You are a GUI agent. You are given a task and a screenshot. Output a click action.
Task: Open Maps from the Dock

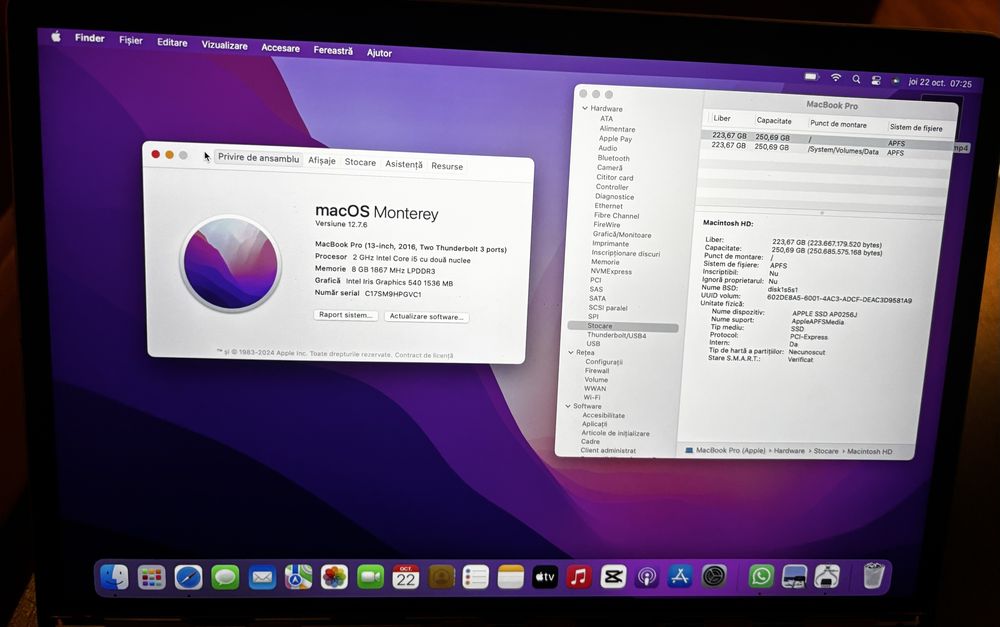pyautogui.click(x=298, y=577)
